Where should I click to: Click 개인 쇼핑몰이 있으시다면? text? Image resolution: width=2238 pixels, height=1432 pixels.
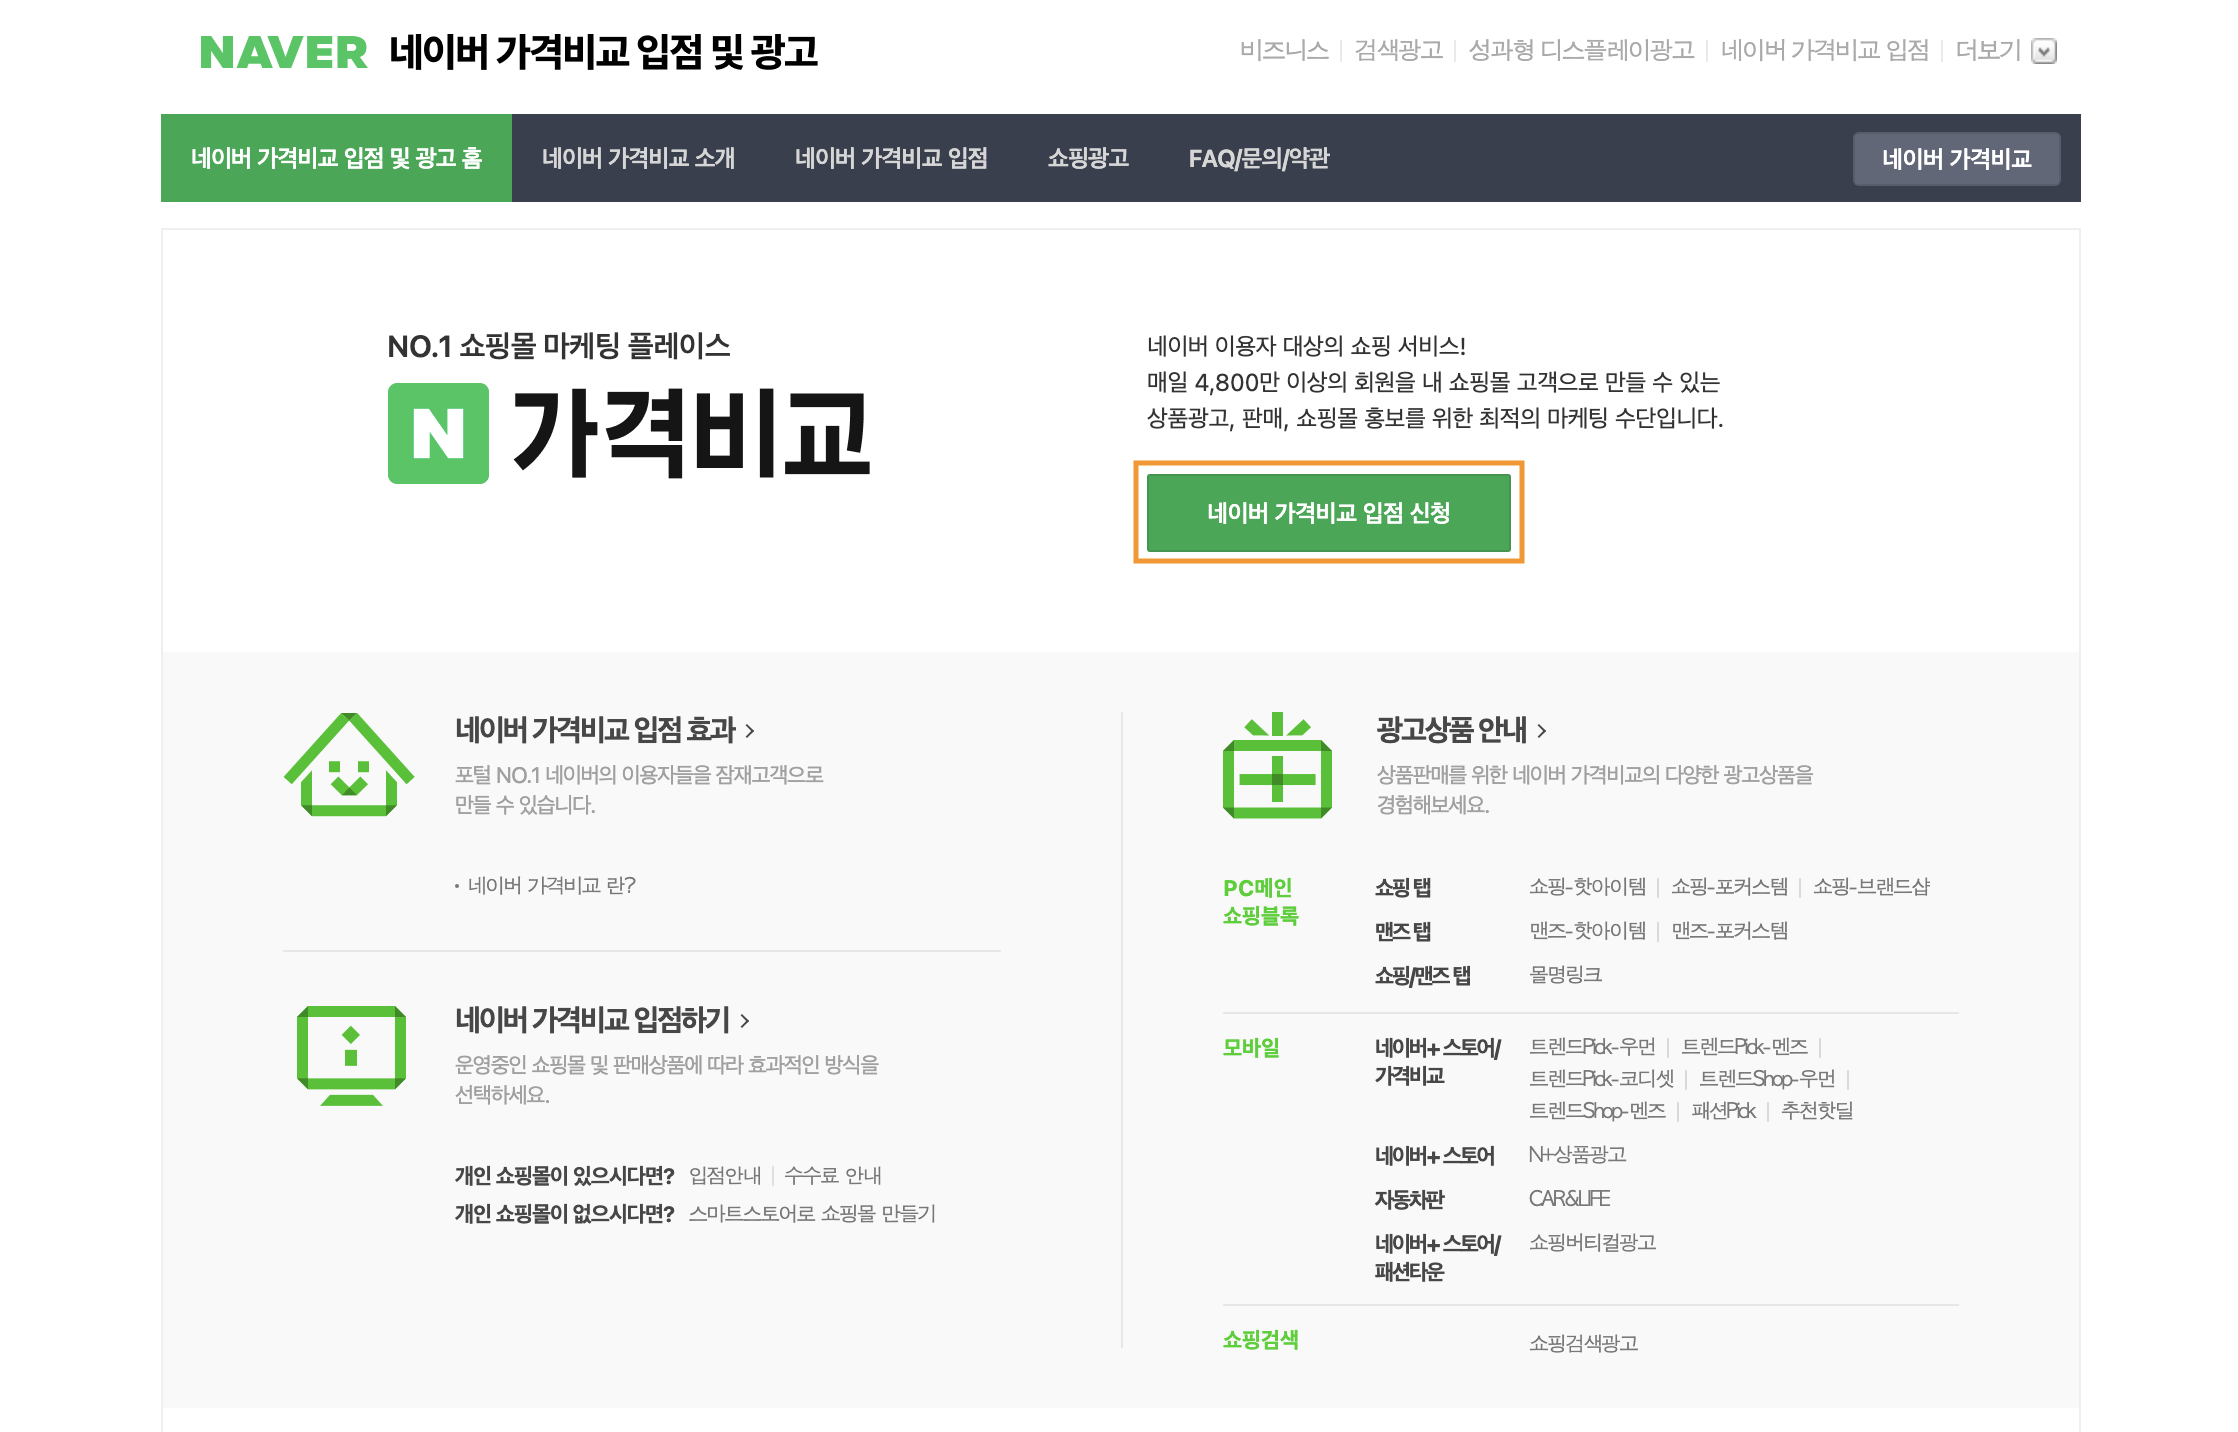point(564,1175)
